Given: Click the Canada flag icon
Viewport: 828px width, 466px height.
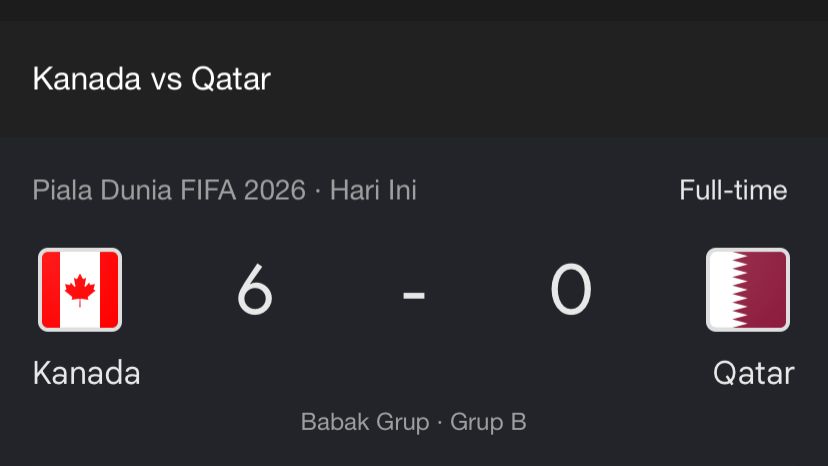Looking at the screenshot, I should pyautogui.click(x=80, y=290).
